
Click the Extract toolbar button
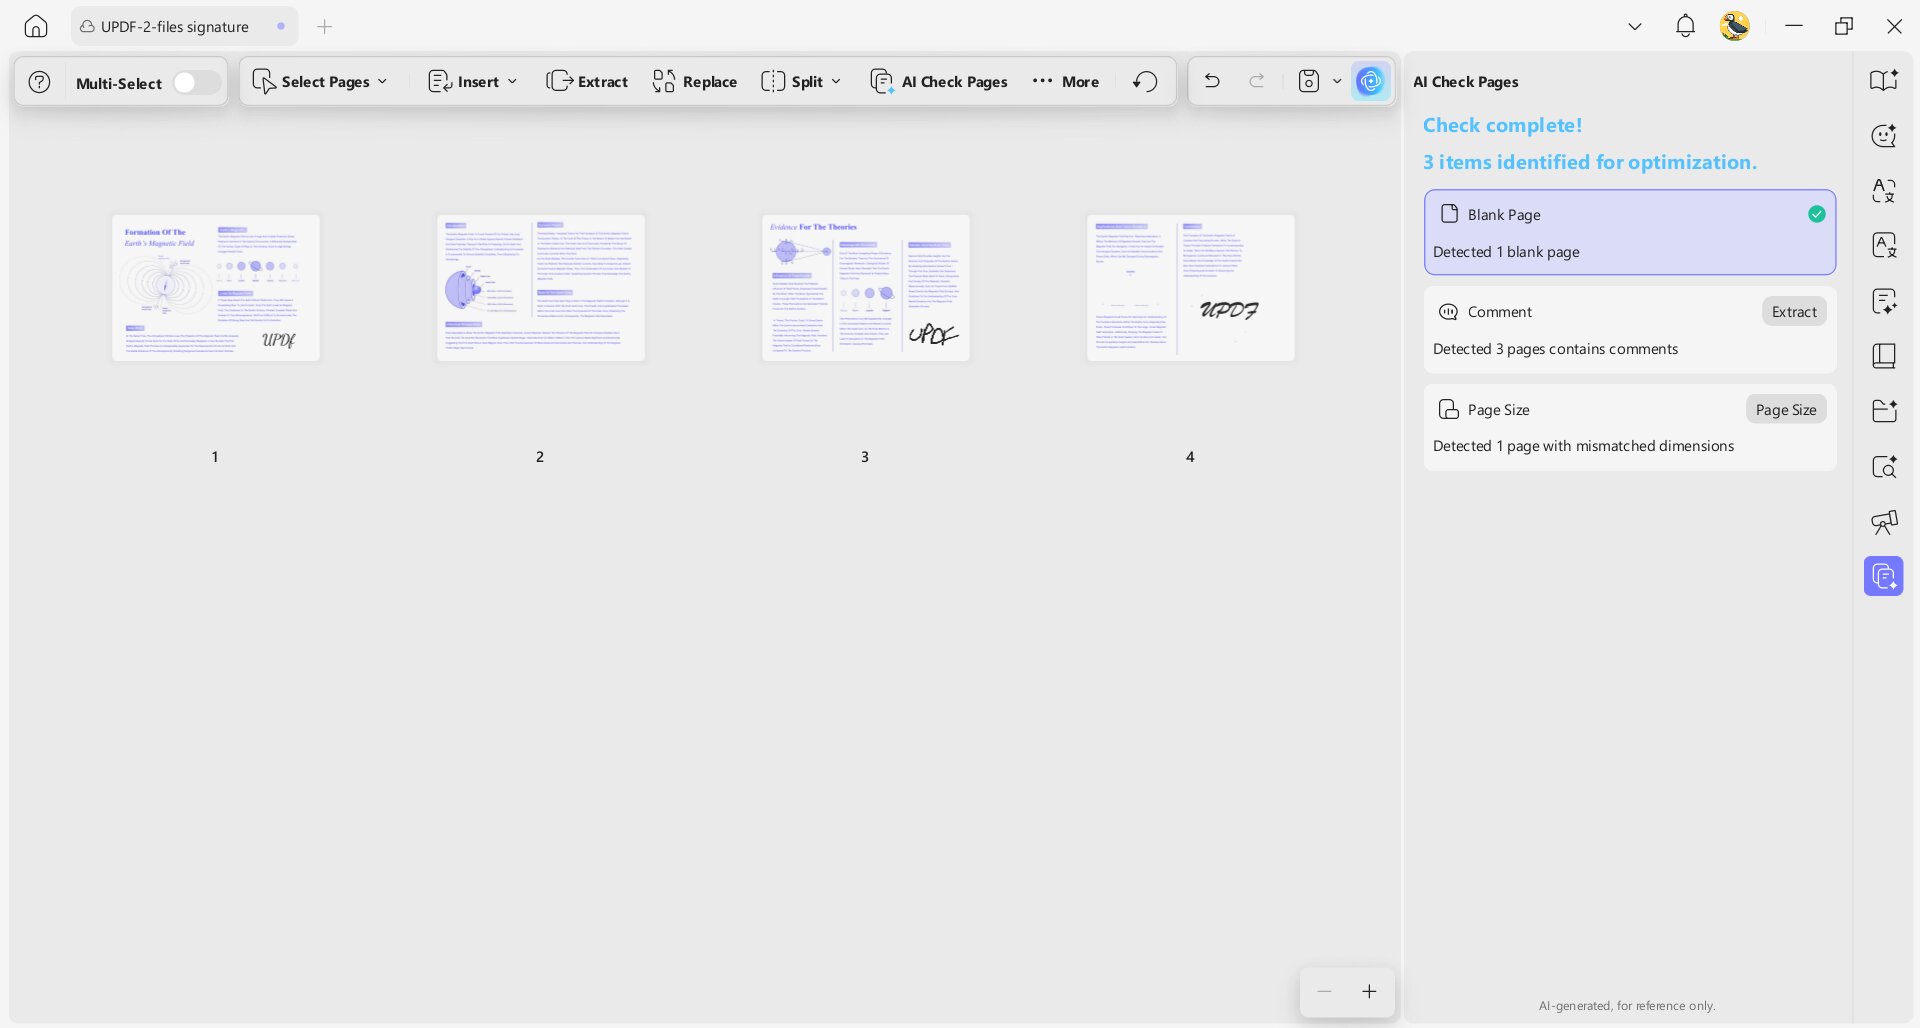[587, 82]
